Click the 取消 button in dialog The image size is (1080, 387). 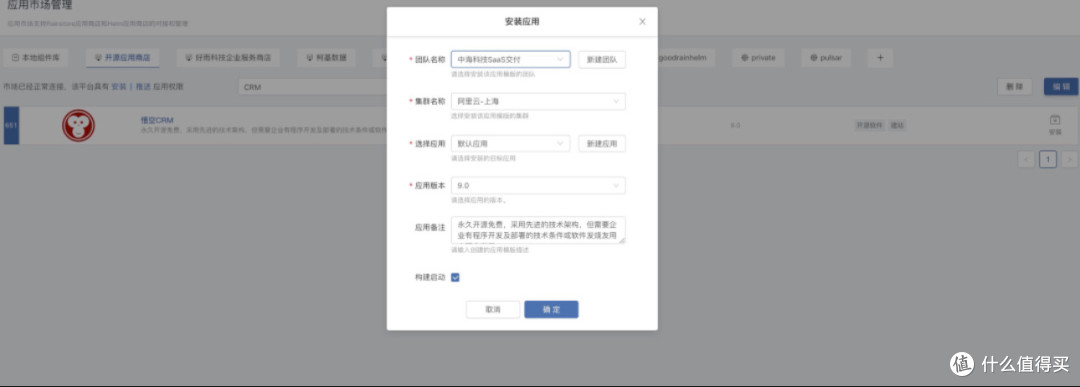pyautogui.click(x=493, y=310)
